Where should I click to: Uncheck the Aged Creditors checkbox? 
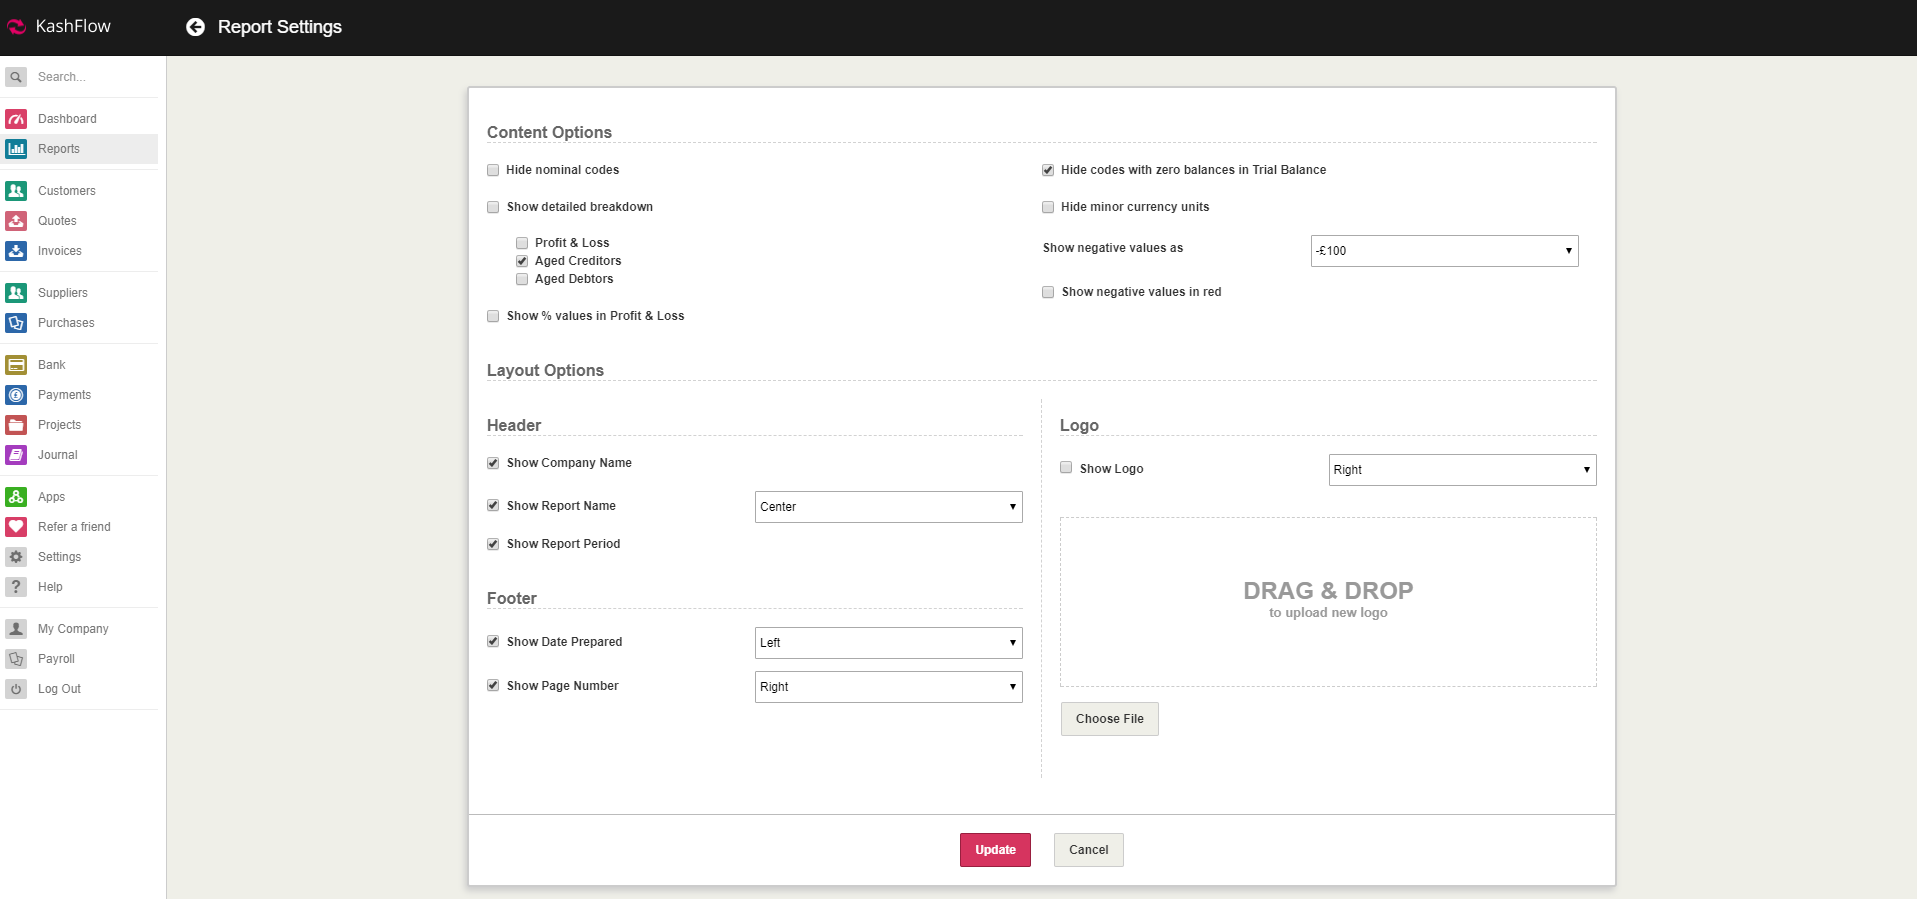click(x=522, y=261)
